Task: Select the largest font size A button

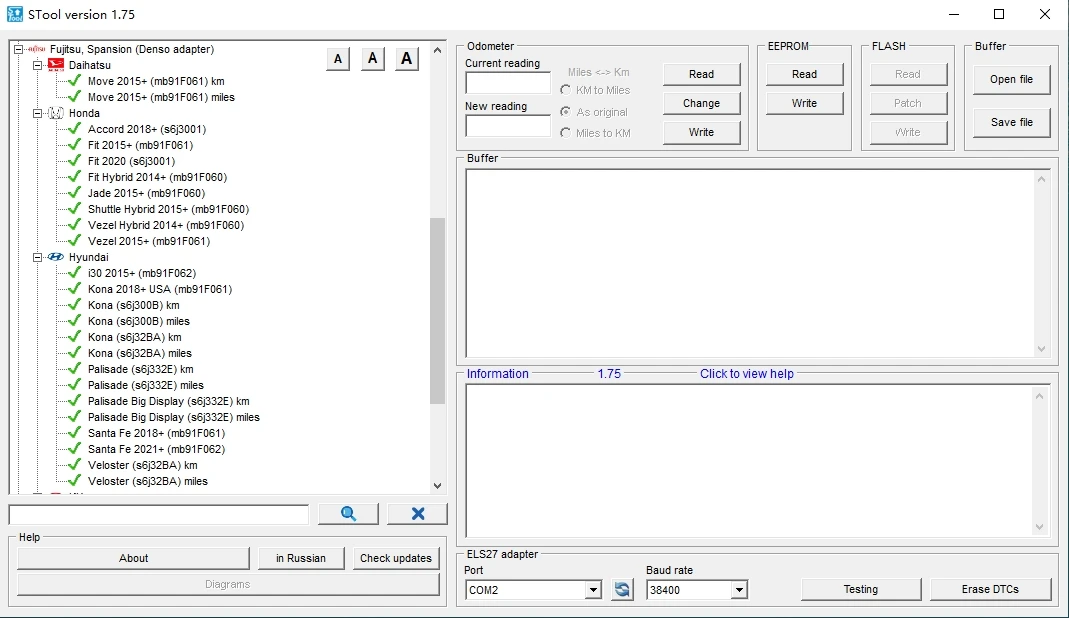Action: click(406, 59)
